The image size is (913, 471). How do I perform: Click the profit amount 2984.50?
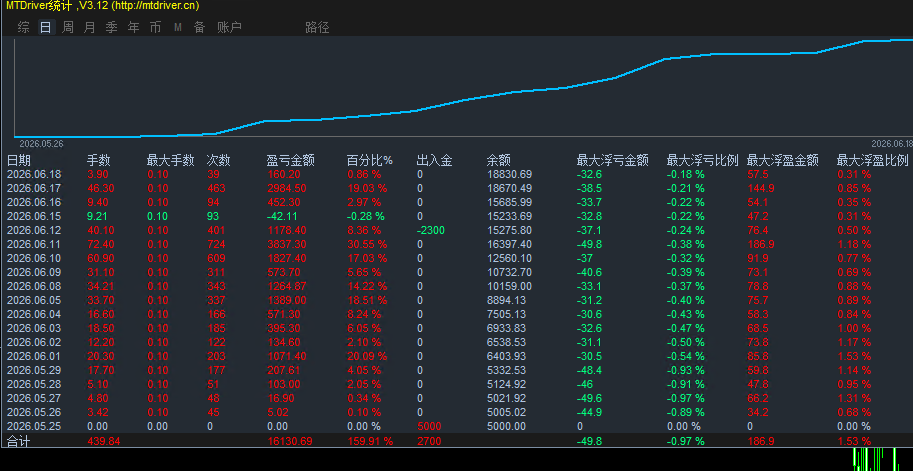[x=286, y=189]
